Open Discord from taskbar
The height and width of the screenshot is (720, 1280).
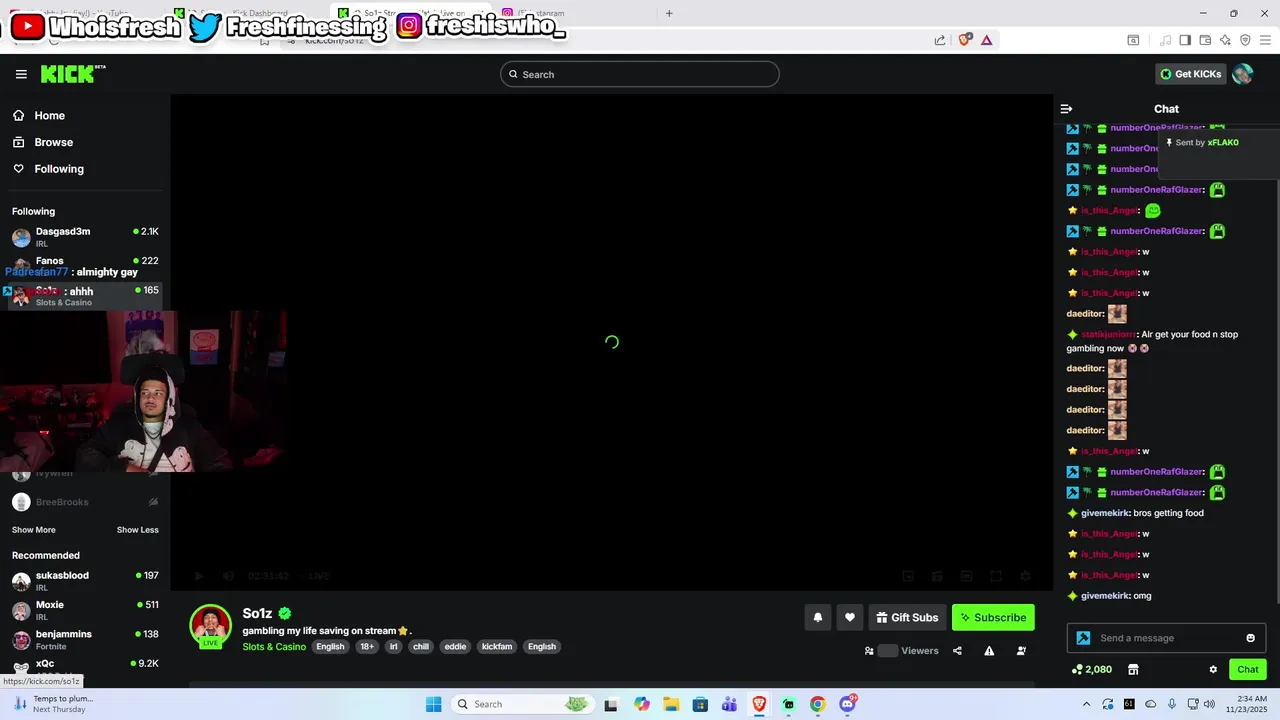point(848,704)
